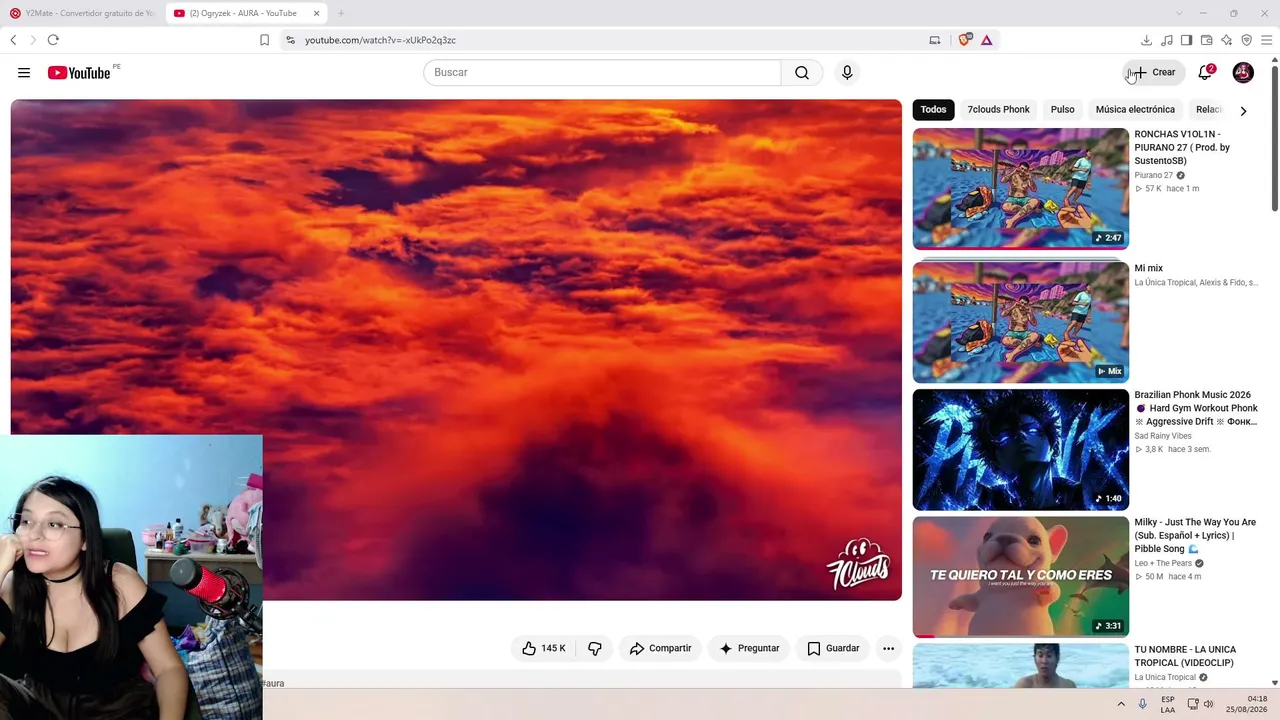Image resolution: width=1280 pixels, height=720 pixels.
Task: Open RONCHAS V1OL1N video thumbnail
Action: [x=1020, y=188]
